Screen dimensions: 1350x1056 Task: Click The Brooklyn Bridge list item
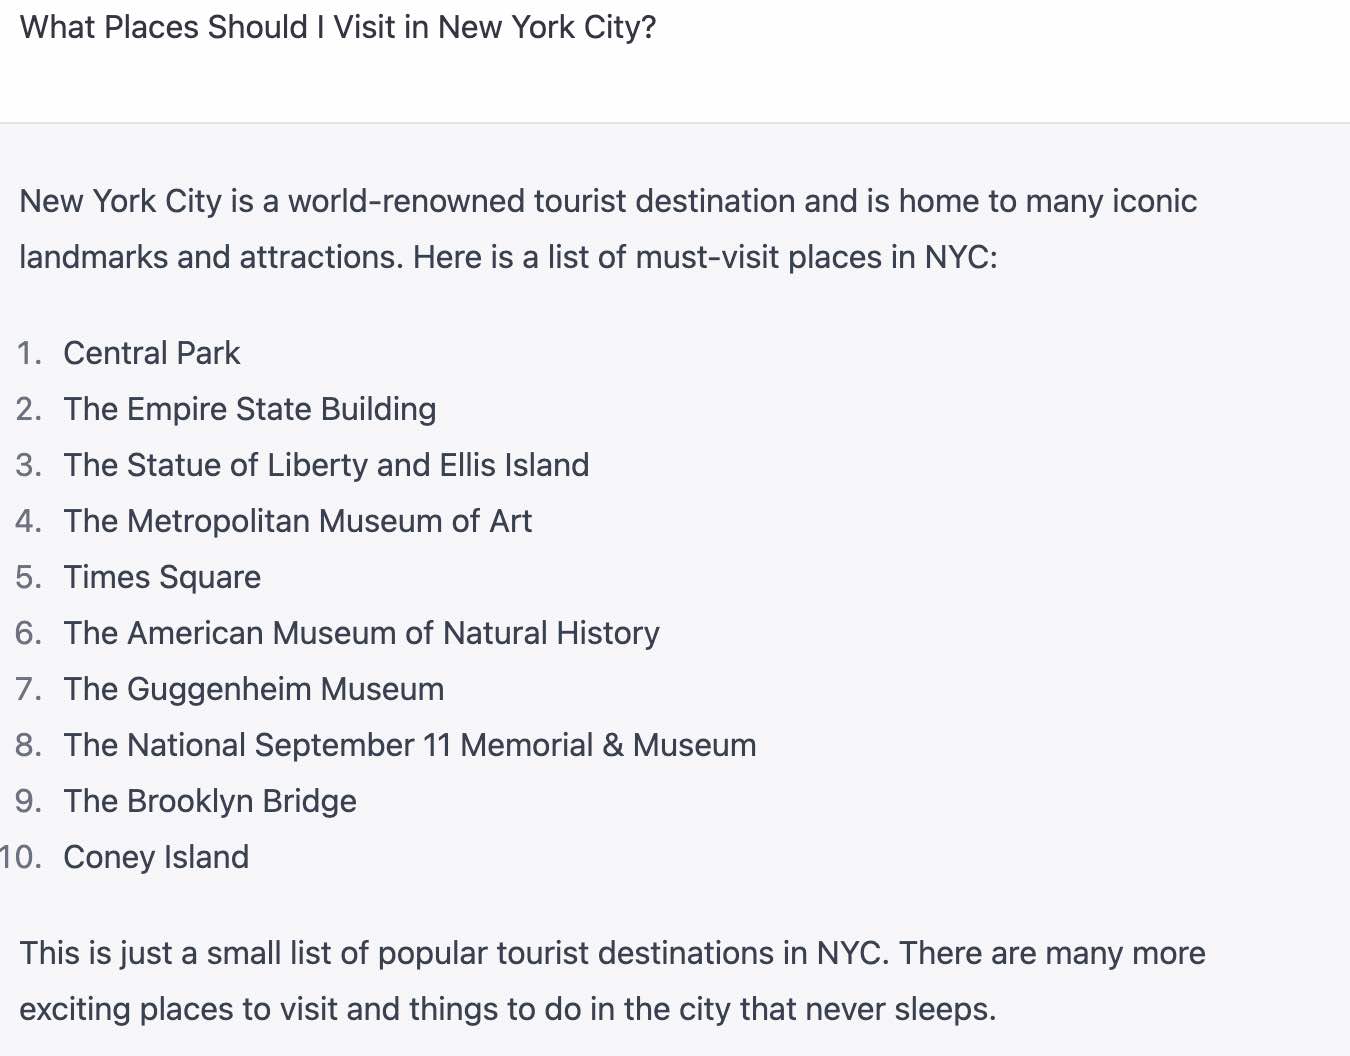(x=210, y=801)
